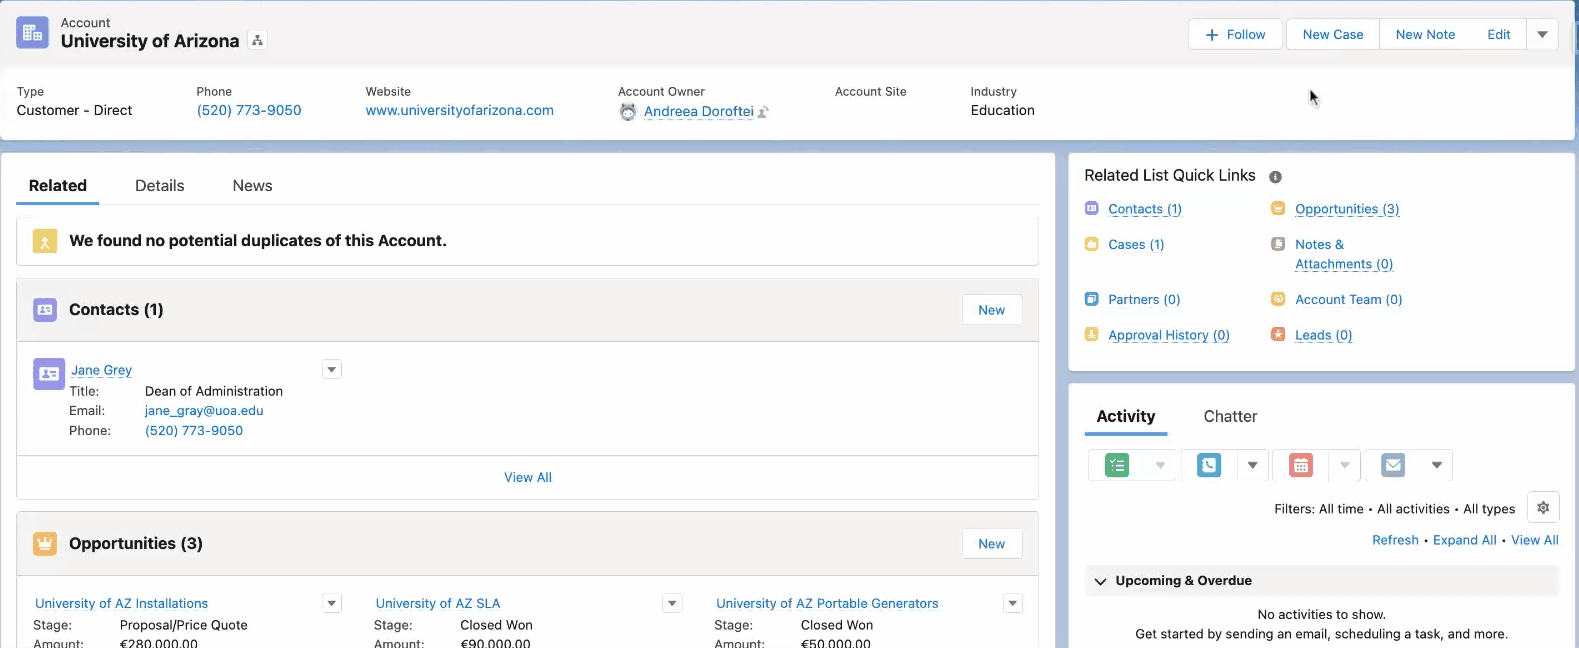The height and width of the screenshot is (648, 1579).
Task: Click the Leads quick link icon
Action: 1278,334
